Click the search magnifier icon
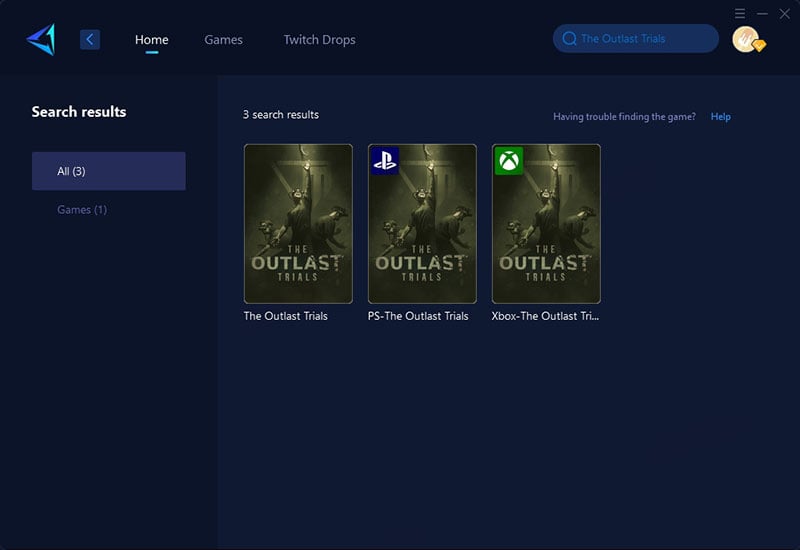The height and width of the screenshot is (550, 800). [x=569, y=38]
